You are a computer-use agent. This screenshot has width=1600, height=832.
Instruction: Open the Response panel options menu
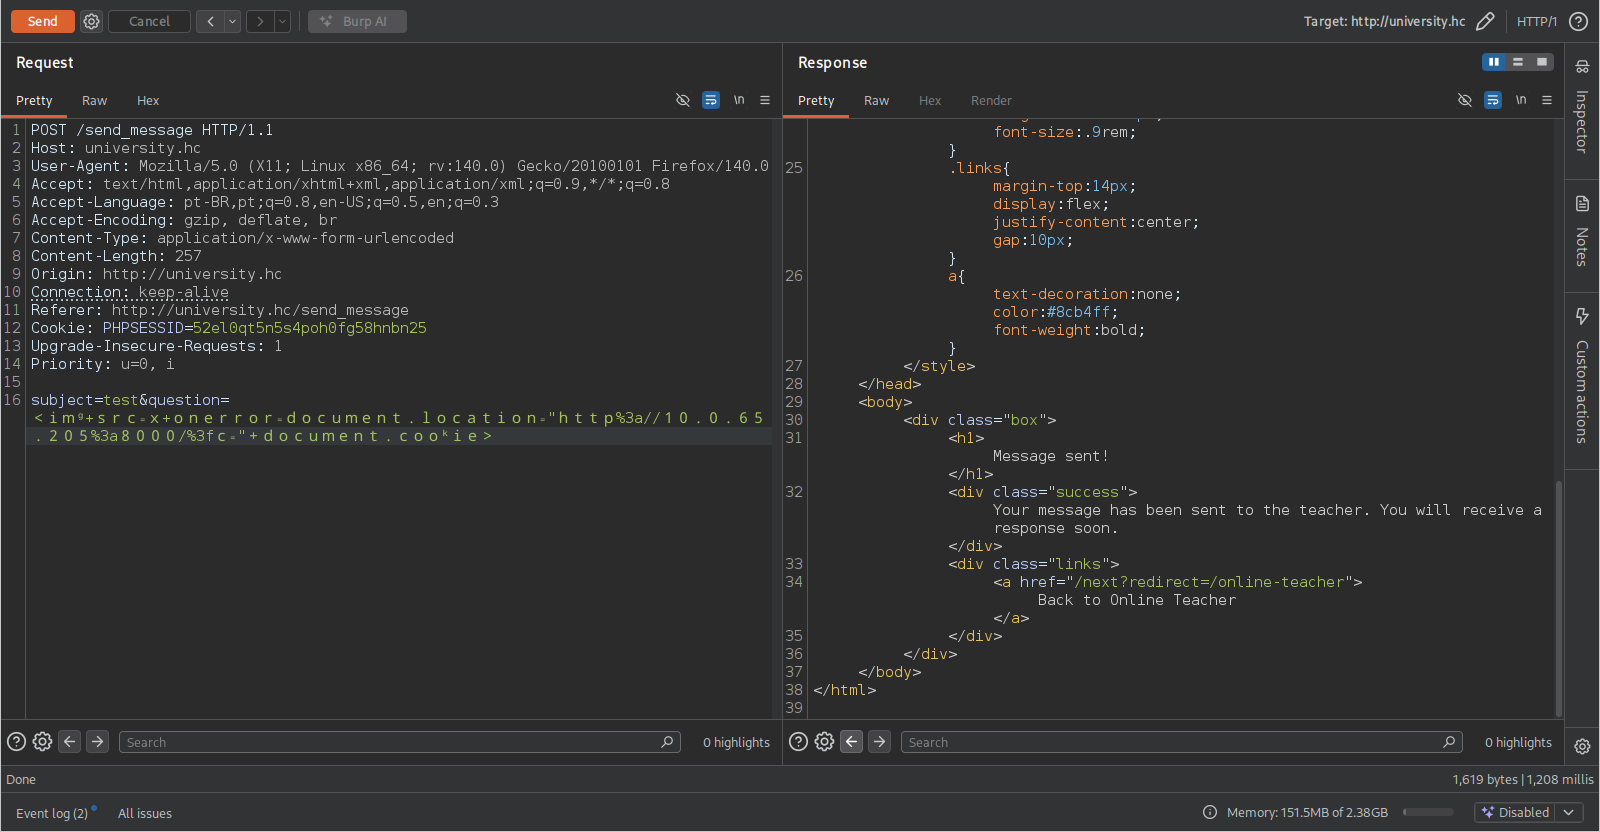(x=1547, y=100)
